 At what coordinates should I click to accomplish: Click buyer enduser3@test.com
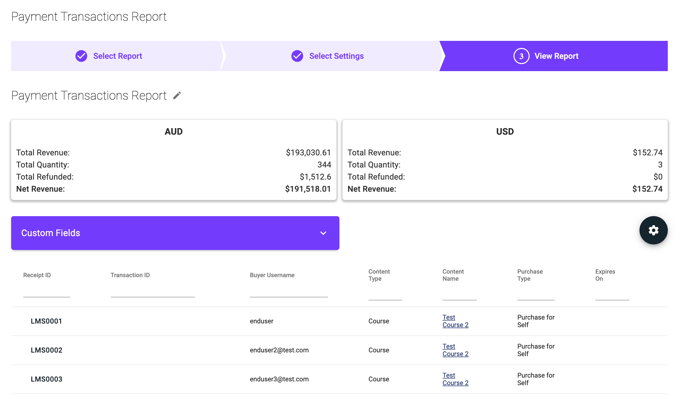pyautogui.click(x=279, y=379)
